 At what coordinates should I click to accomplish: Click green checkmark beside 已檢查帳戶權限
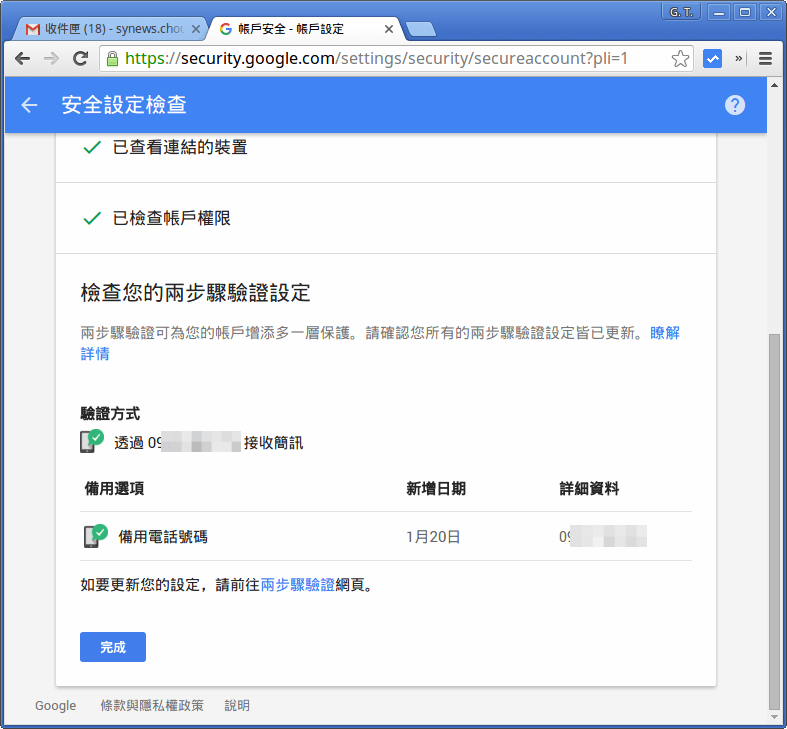92,218
